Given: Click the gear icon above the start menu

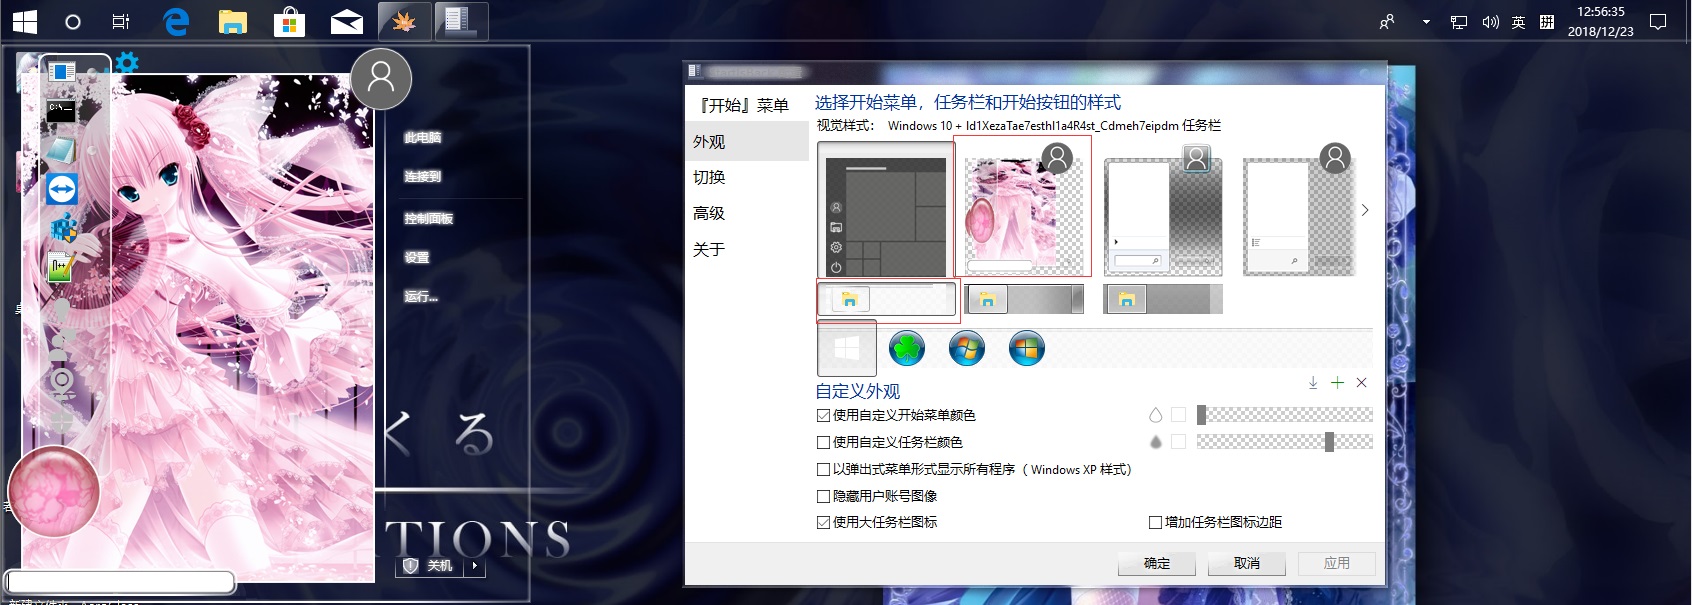Looking at the screenshot, I should pos(126,63).
